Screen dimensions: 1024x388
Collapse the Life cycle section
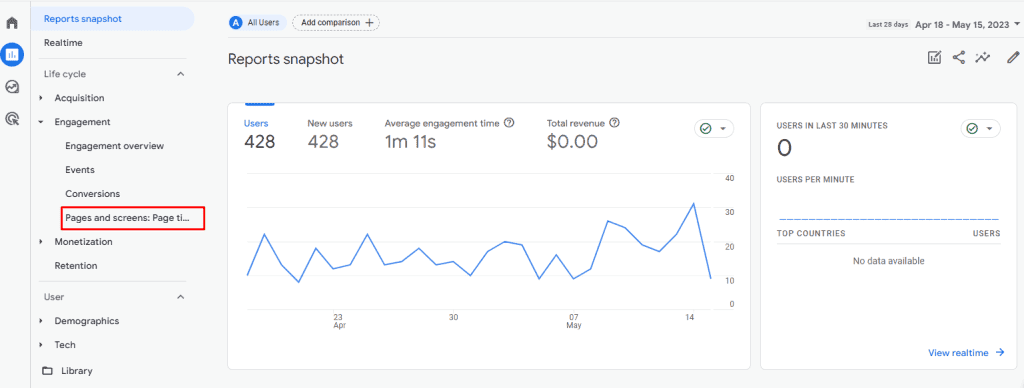[x=181, y=74]
